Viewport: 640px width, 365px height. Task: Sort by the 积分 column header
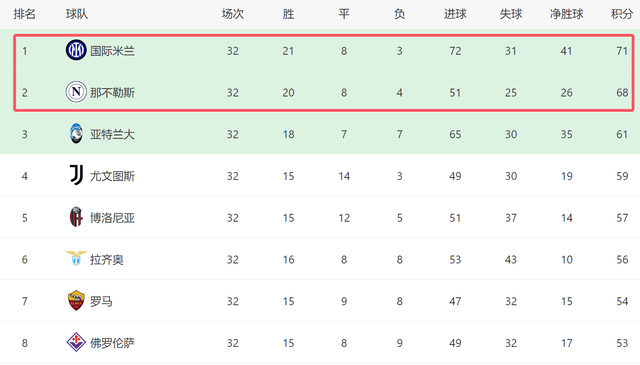click(x=622, y=14)
